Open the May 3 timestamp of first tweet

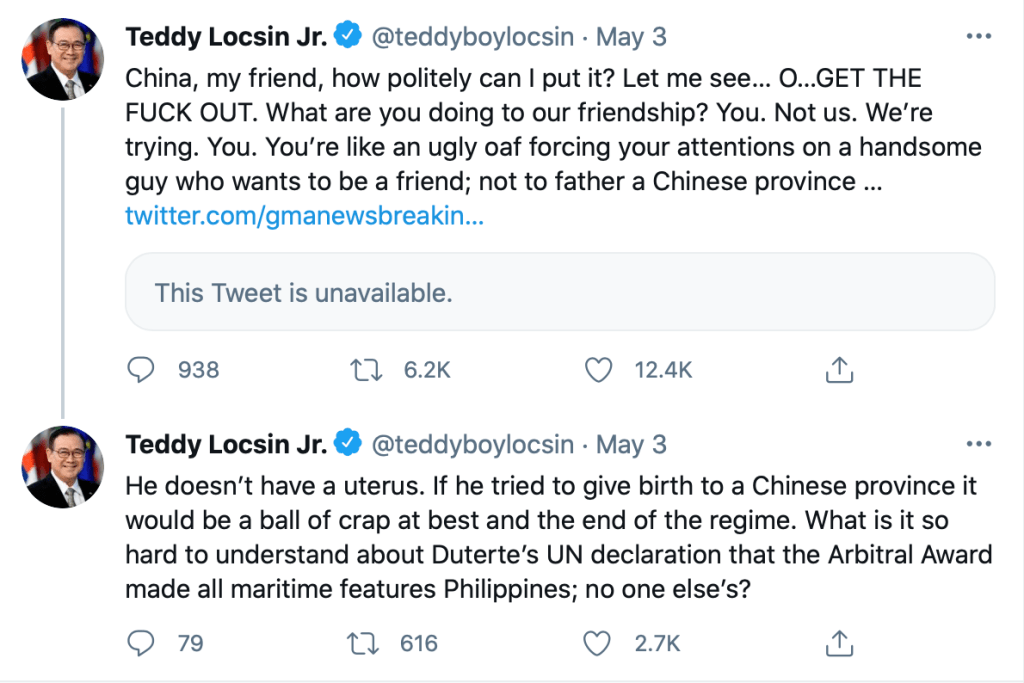click(x=631, y=37)
